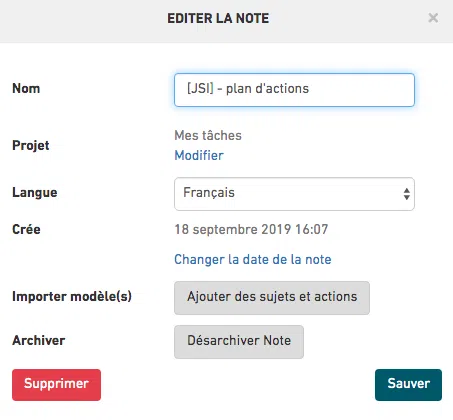
Task: Click Ajouter des sujets et actions button
Action: (272, 298)
